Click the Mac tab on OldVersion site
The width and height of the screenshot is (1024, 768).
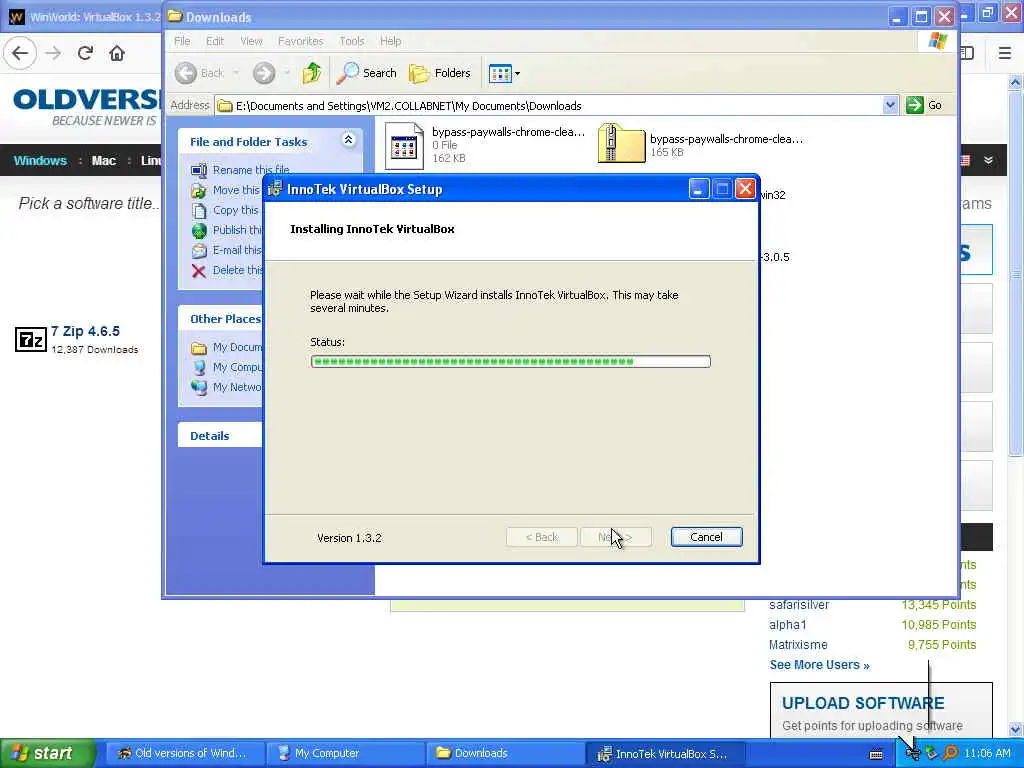pyautogui.click(x=103, y=161)
